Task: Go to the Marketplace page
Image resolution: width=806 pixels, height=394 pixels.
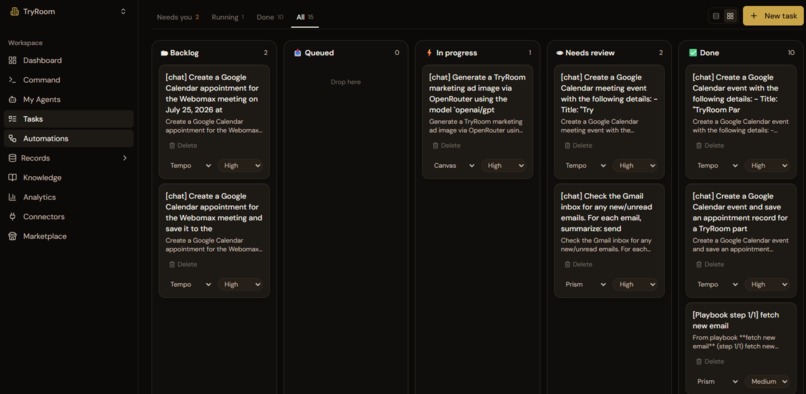Action: [x=68, y=236]
